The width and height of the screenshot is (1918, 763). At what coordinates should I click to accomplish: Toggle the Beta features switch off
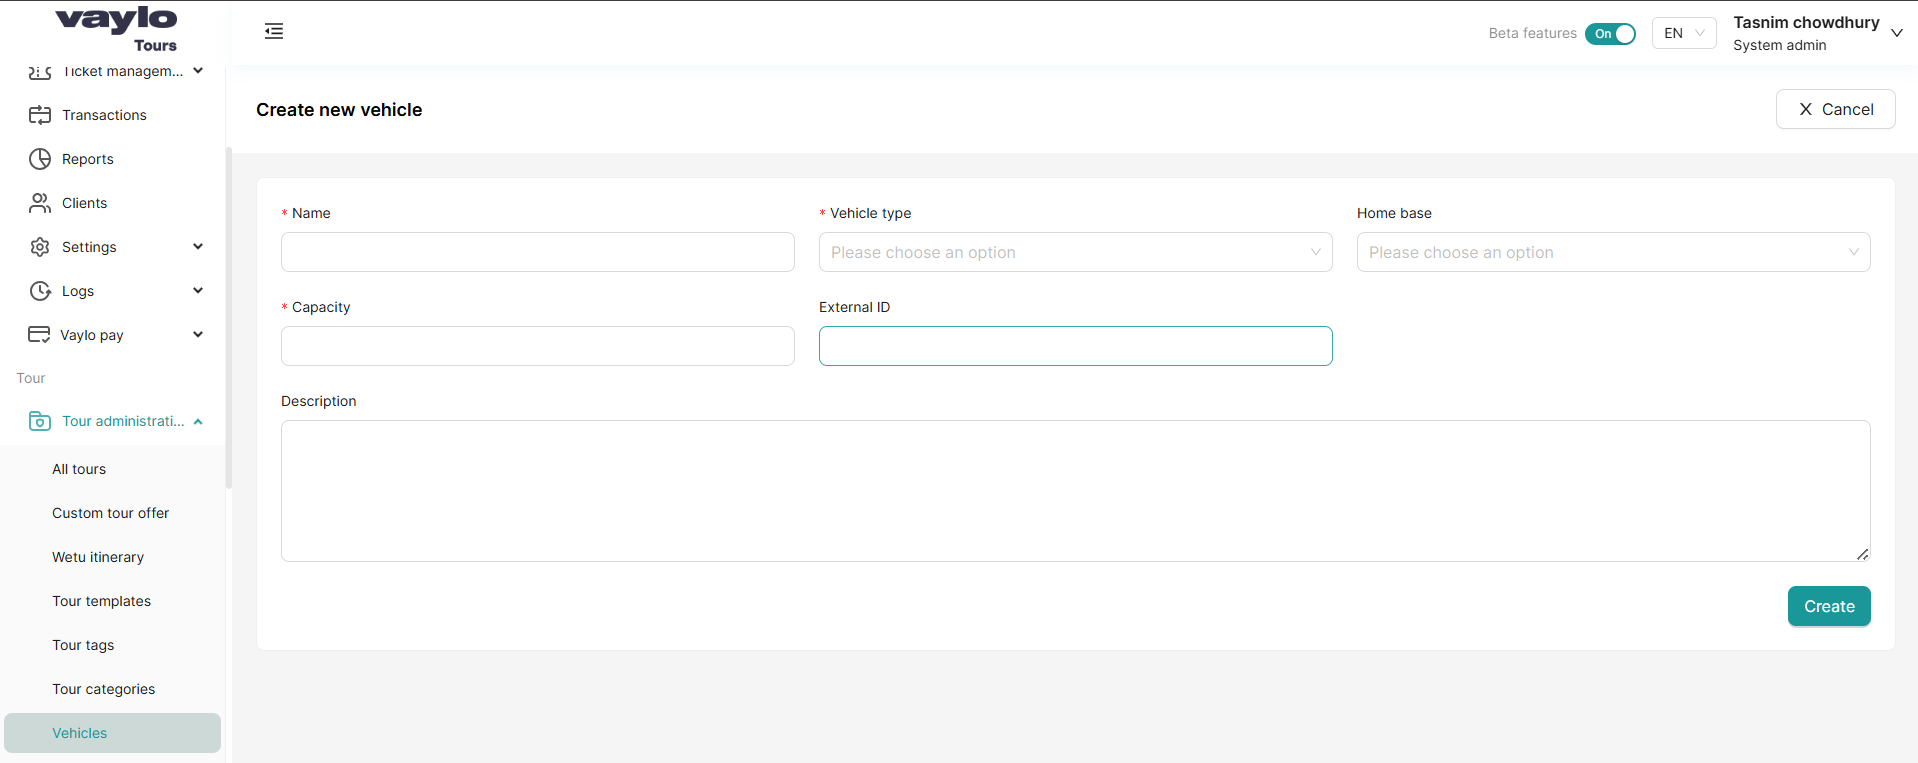click(1610, 34)
